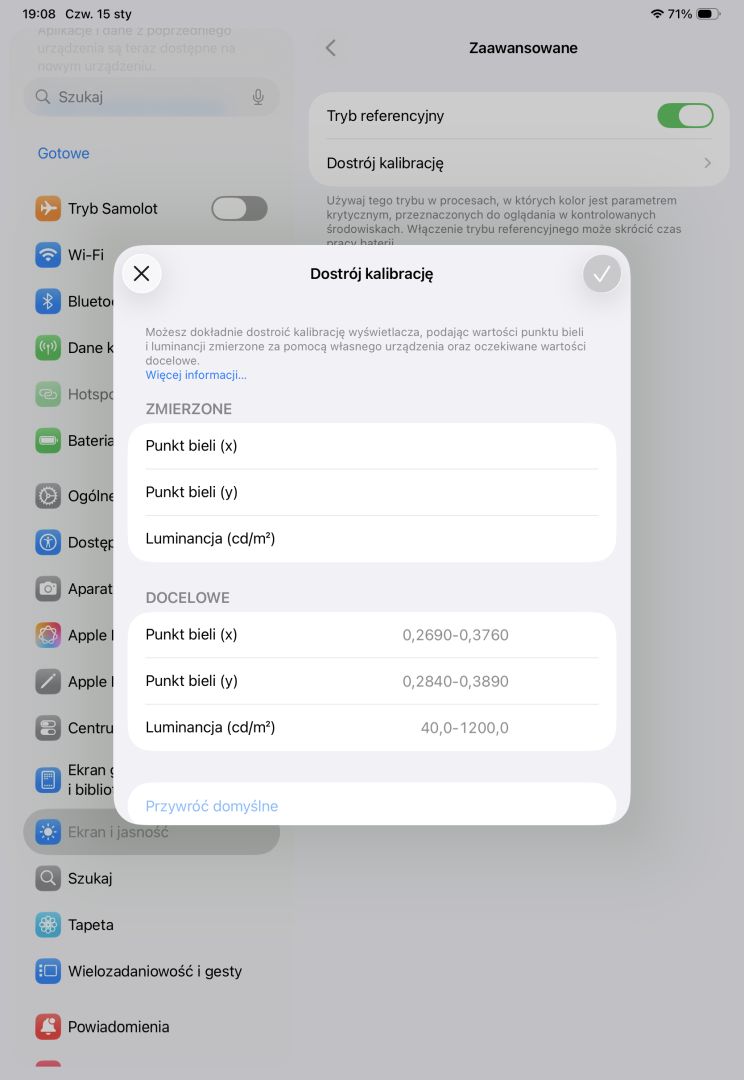Select Ekran i jasność in sidebar

pyautogui.click(x=151, y=832)
